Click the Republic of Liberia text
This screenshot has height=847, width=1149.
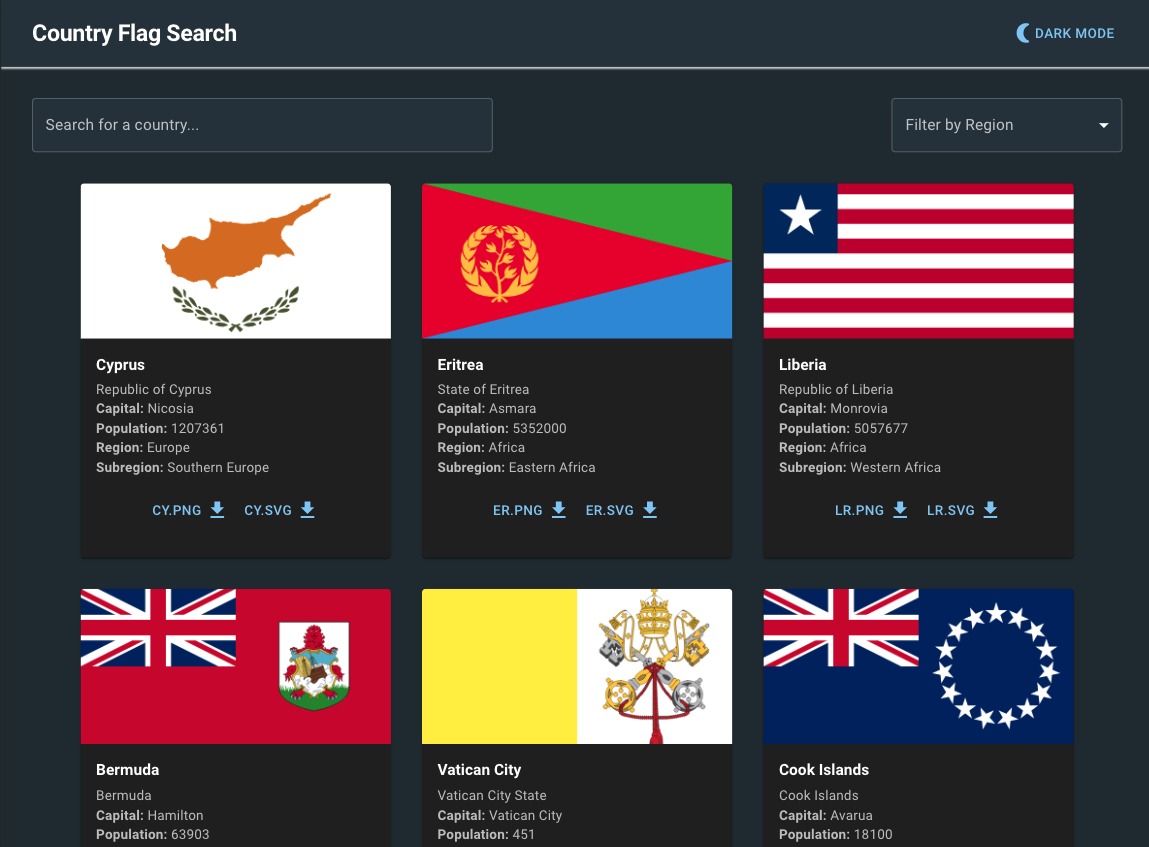[836, 390]
